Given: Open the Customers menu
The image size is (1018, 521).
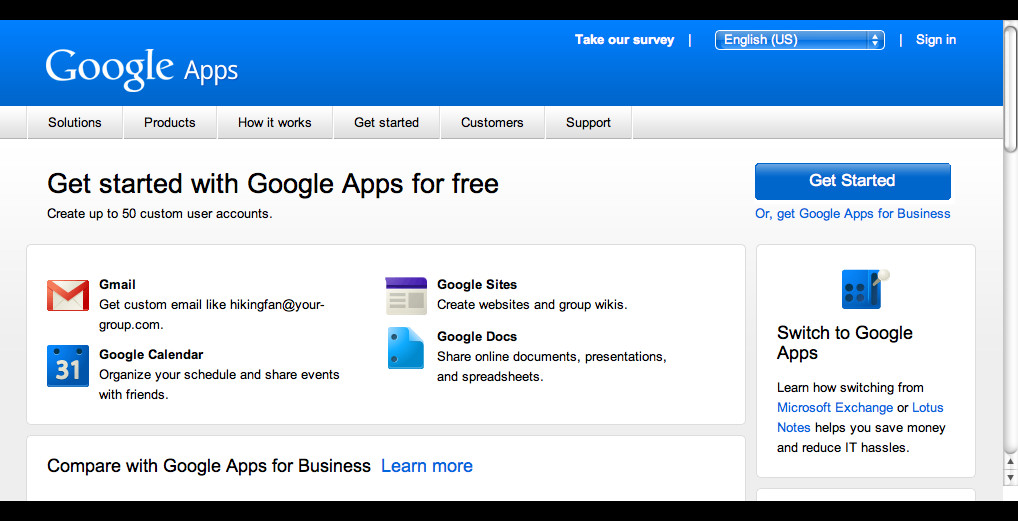Looking at the screenshot, I should click(492, 123).
